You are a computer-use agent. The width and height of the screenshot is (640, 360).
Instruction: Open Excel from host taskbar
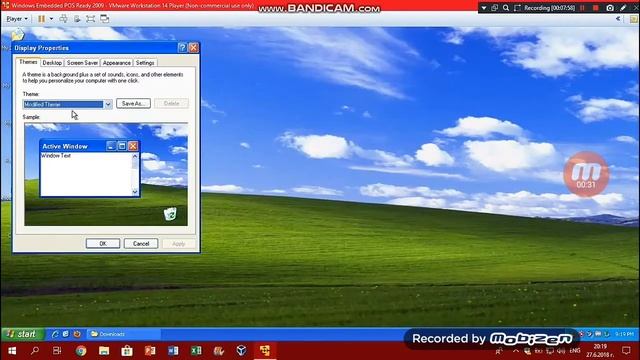tap(196, 351)
